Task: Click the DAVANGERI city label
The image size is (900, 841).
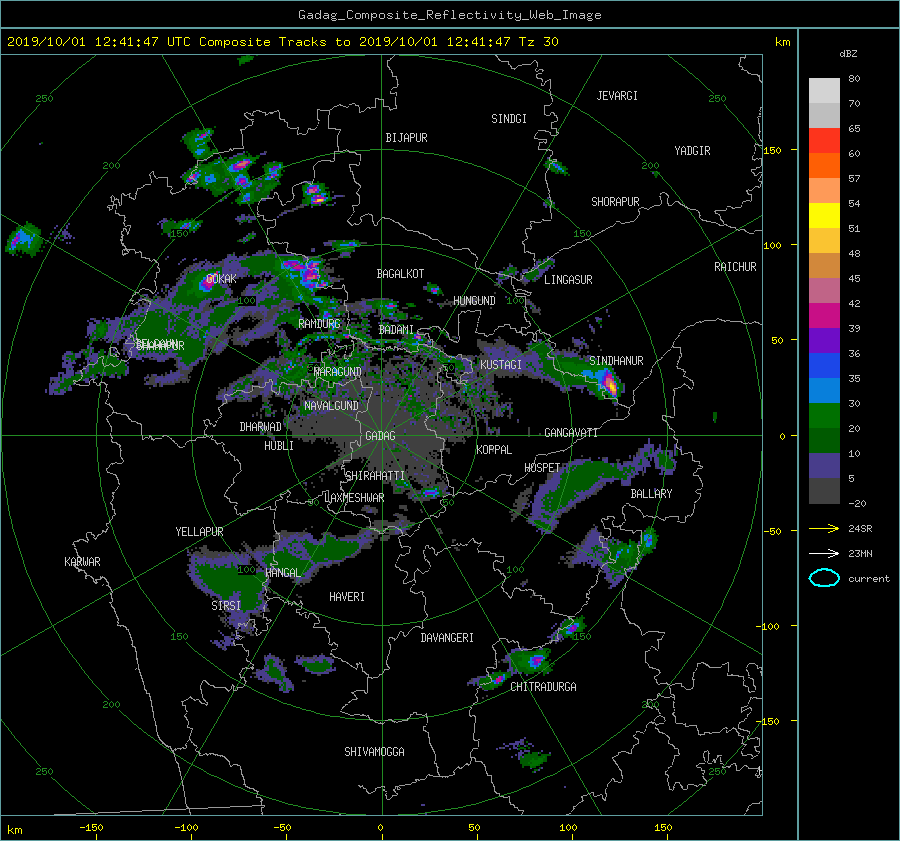Action: (x=447, y=638)
